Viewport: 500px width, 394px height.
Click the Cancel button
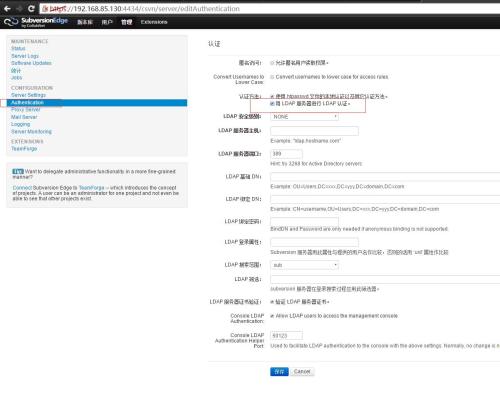tap(302, 371)
